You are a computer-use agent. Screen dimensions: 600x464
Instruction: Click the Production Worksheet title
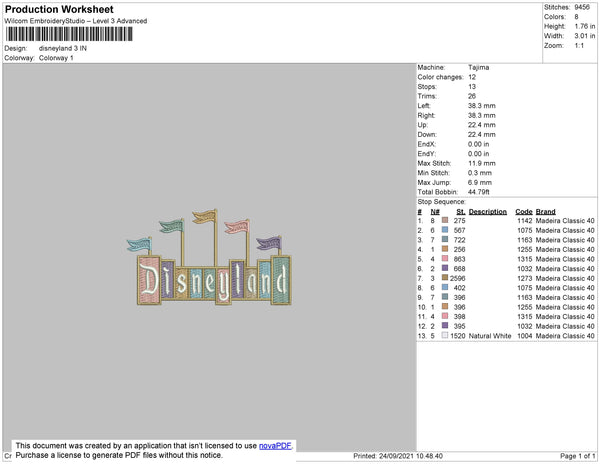click(59, 9)
